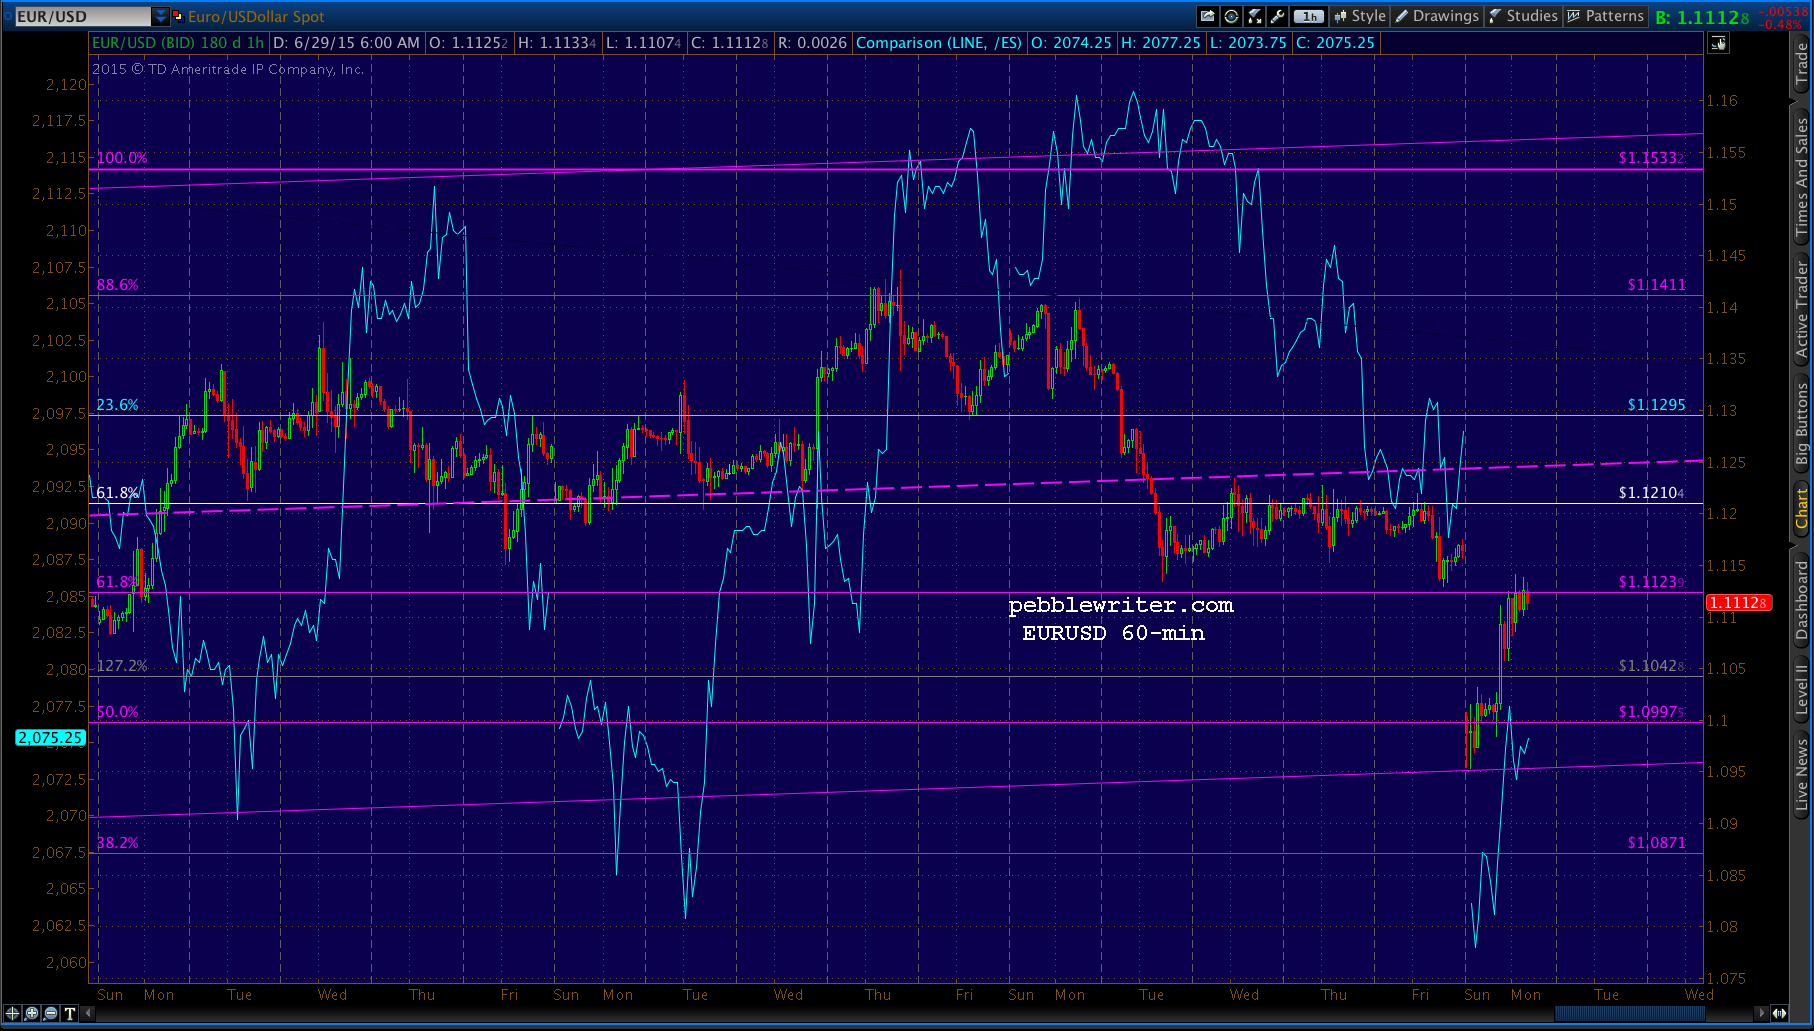The image size is (1814, 1031).
Task: Open chart settings wrench icon
Action: (x=1277, y=16)
